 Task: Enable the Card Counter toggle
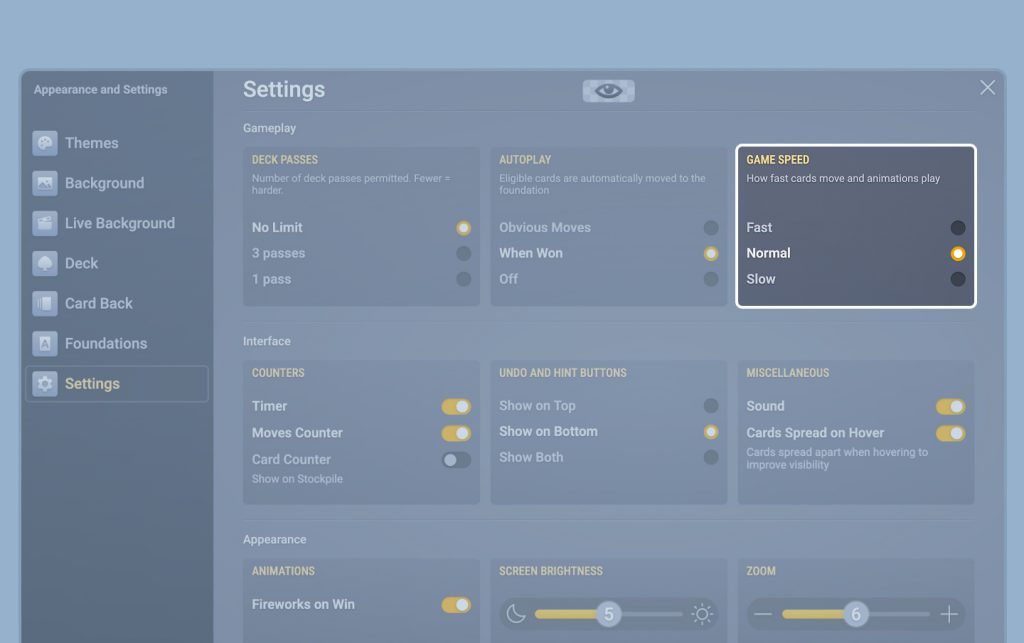(x=456, y=460)
